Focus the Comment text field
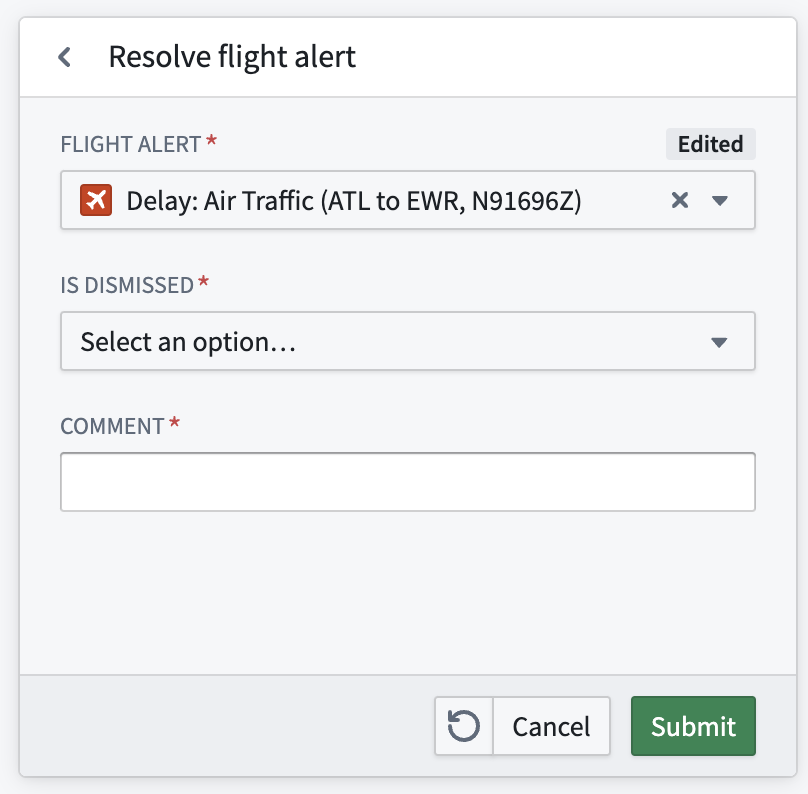The height and width of the screenshot is (794, 808). pyautogui.click(x=408, y=482)
